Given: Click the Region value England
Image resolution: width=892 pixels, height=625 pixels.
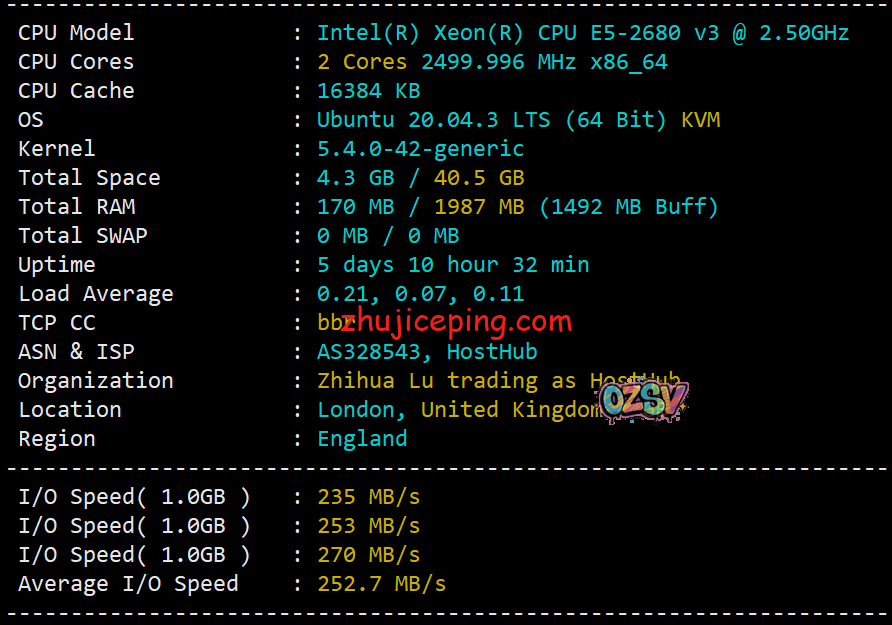Looking at the screenshot, I should coord(362,439).
